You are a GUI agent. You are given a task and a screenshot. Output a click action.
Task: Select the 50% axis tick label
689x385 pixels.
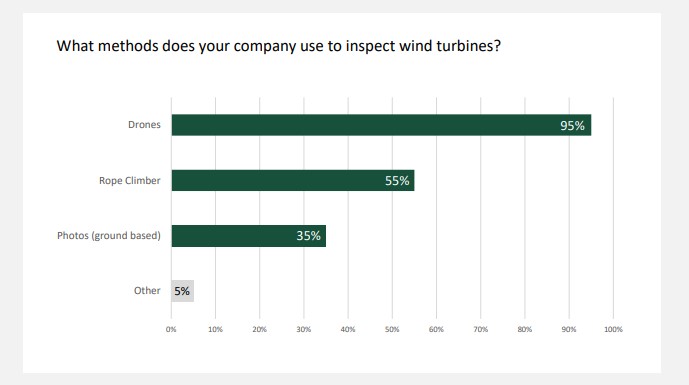(x=392, y=329)
